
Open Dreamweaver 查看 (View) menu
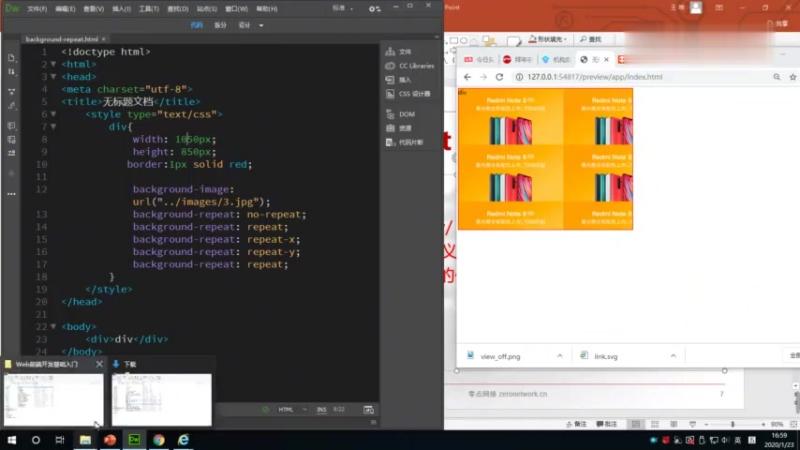93,9
